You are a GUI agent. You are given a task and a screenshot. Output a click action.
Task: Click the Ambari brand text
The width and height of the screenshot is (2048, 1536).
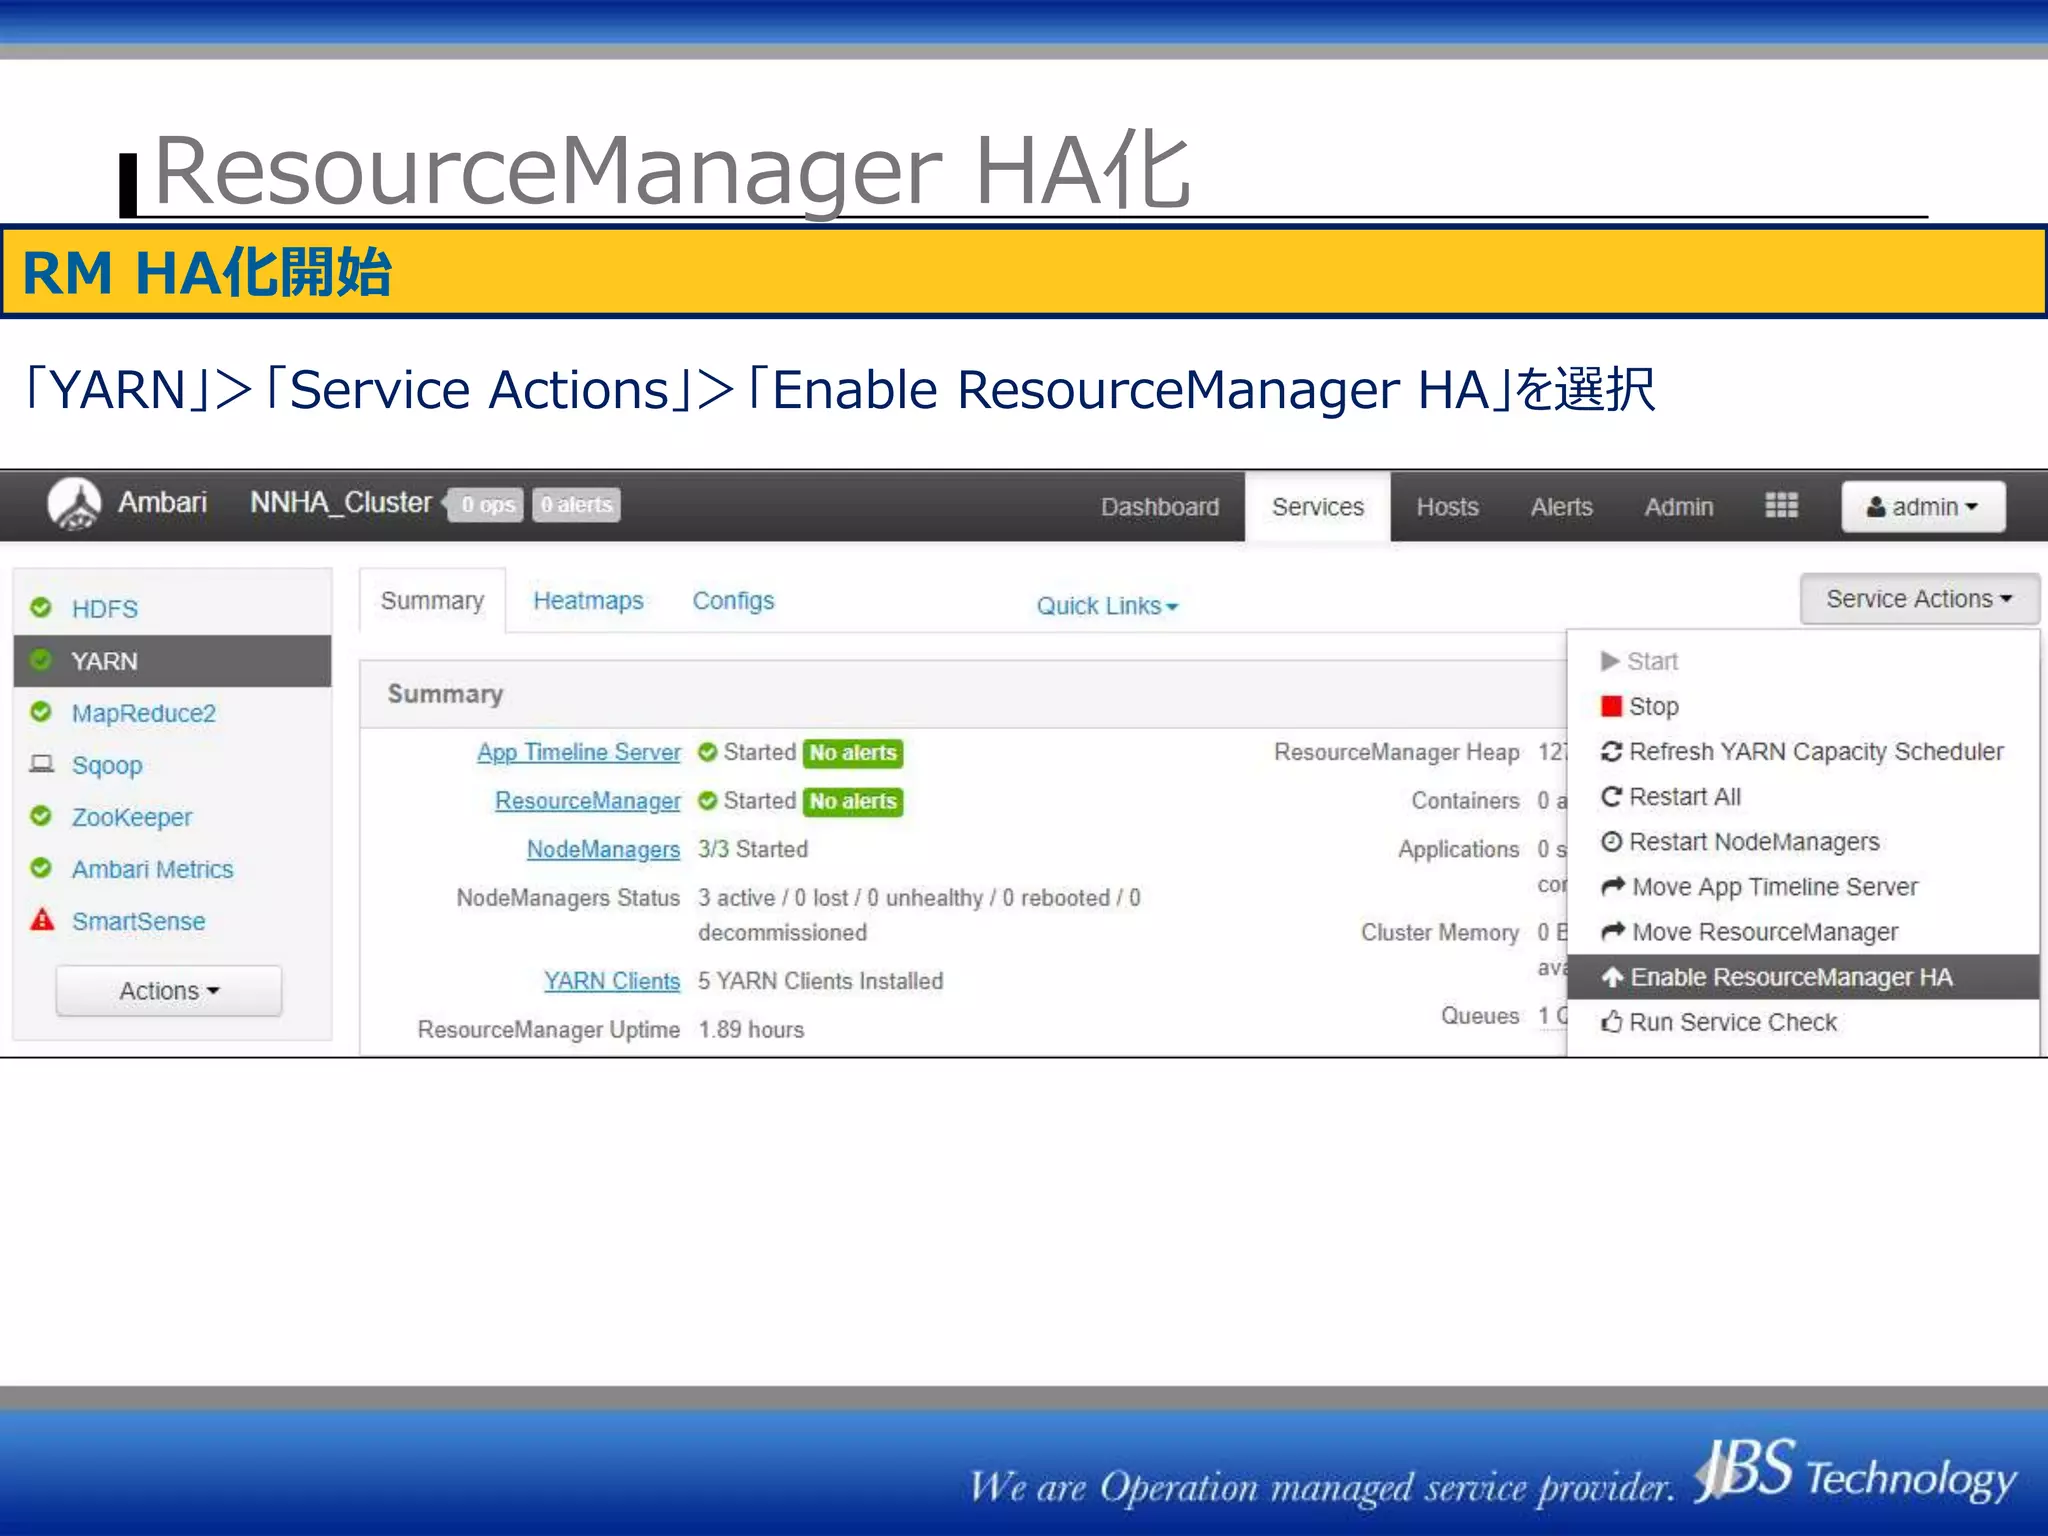tap(162, 502)
